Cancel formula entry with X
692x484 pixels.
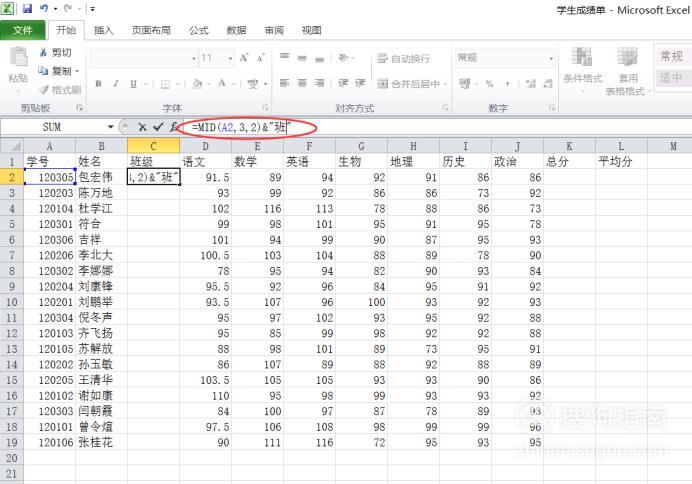click(142, 127)
